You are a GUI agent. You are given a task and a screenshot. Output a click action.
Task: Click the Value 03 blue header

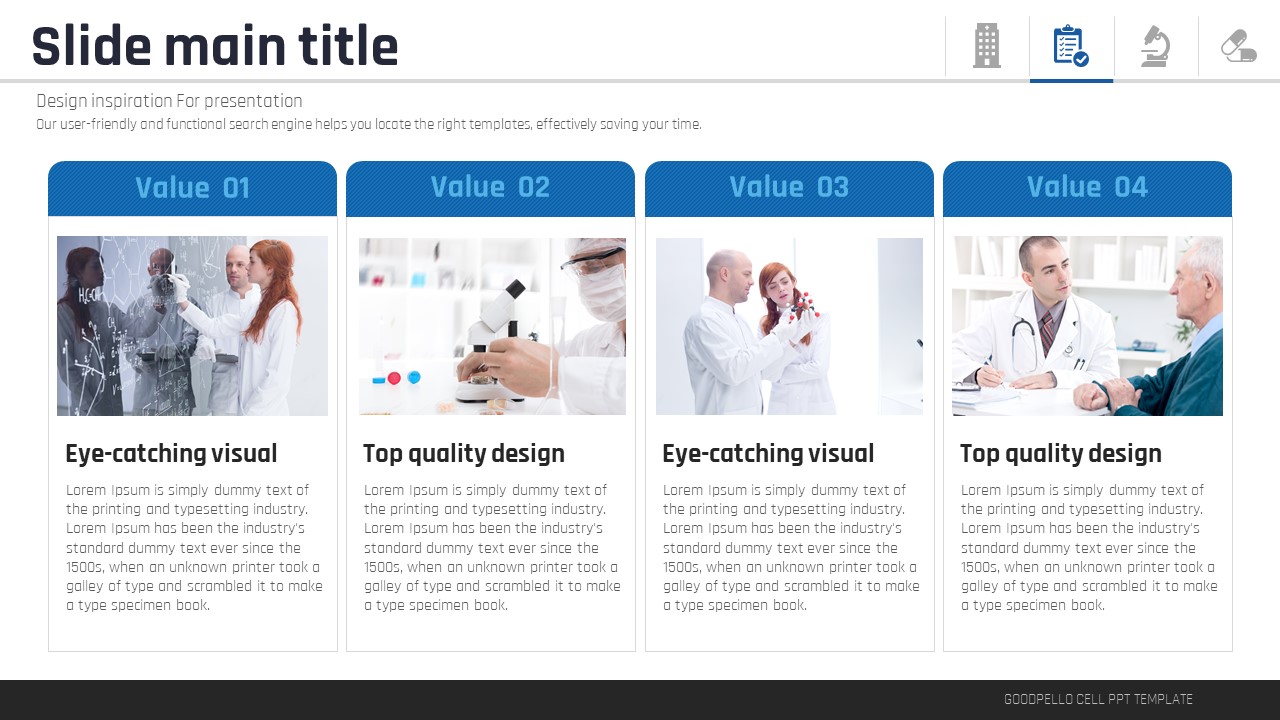[789, 188]
